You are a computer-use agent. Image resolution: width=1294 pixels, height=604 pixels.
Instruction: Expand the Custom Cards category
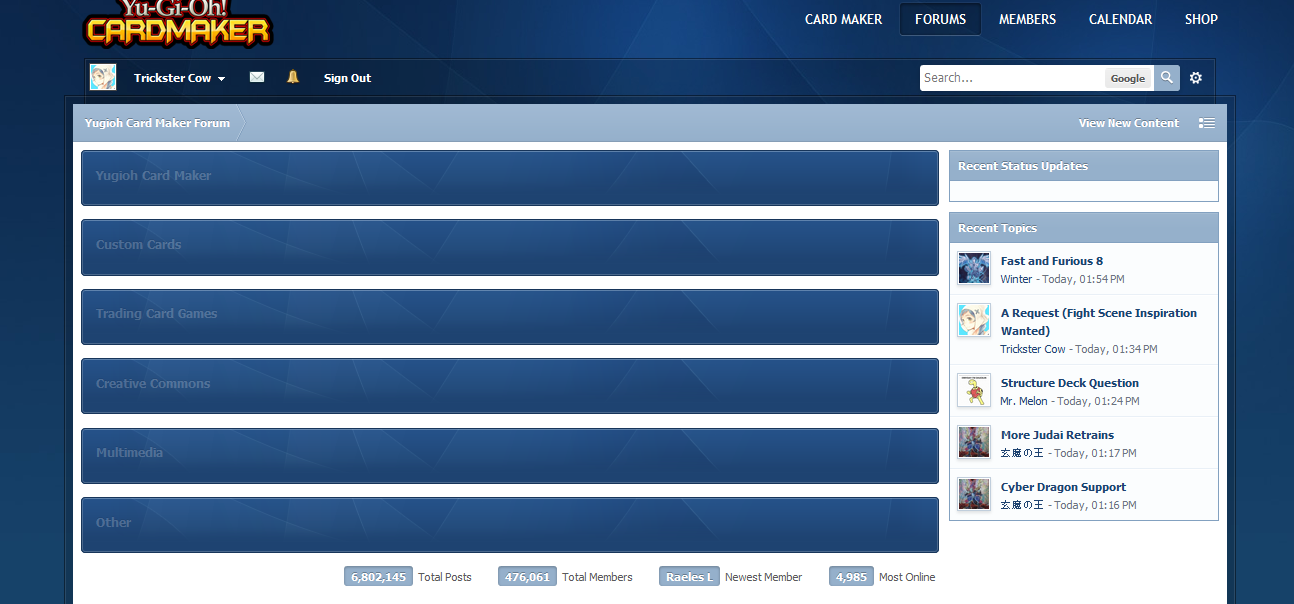click(510, 247)
